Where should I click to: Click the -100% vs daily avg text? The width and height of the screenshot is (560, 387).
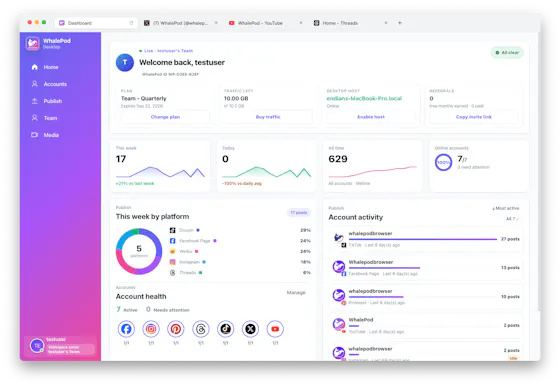point(242,184)
